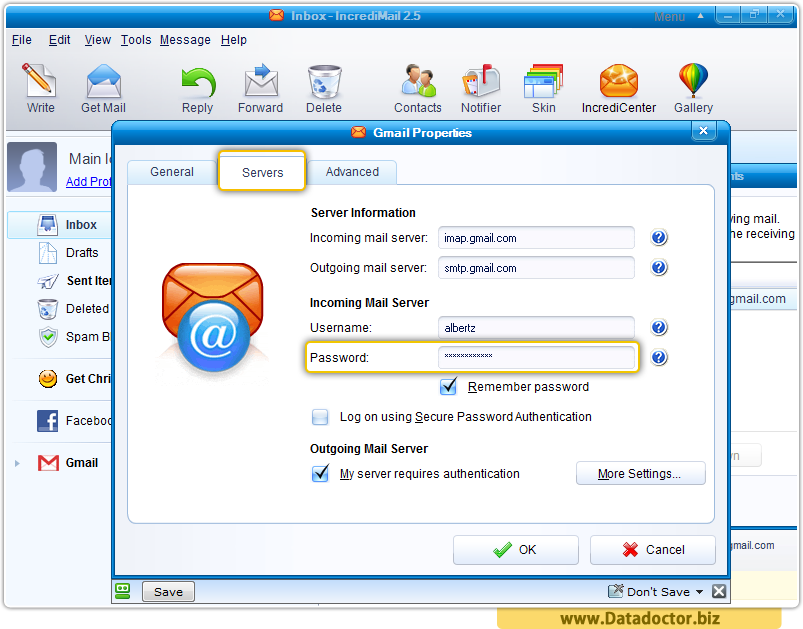The image size is (803, 629).
Task: Click the Cancel button
Action: tap(652, 550)
